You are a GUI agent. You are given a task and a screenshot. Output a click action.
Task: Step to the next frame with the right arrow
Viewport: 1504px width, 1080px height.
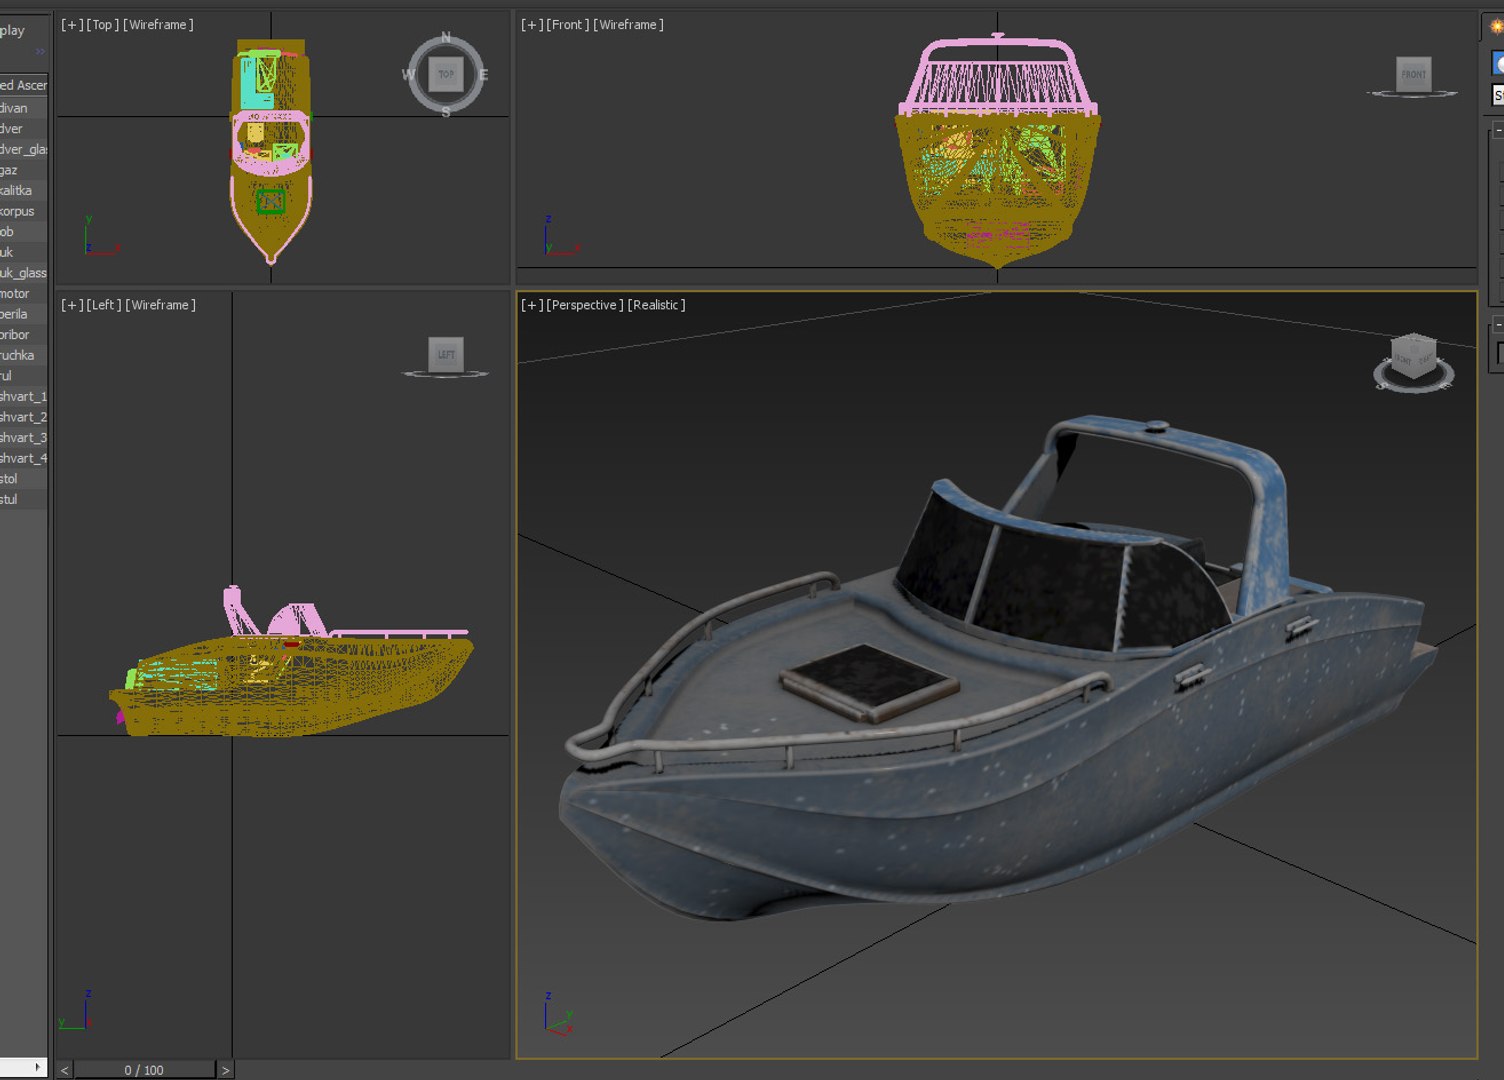pos(226,1070)
